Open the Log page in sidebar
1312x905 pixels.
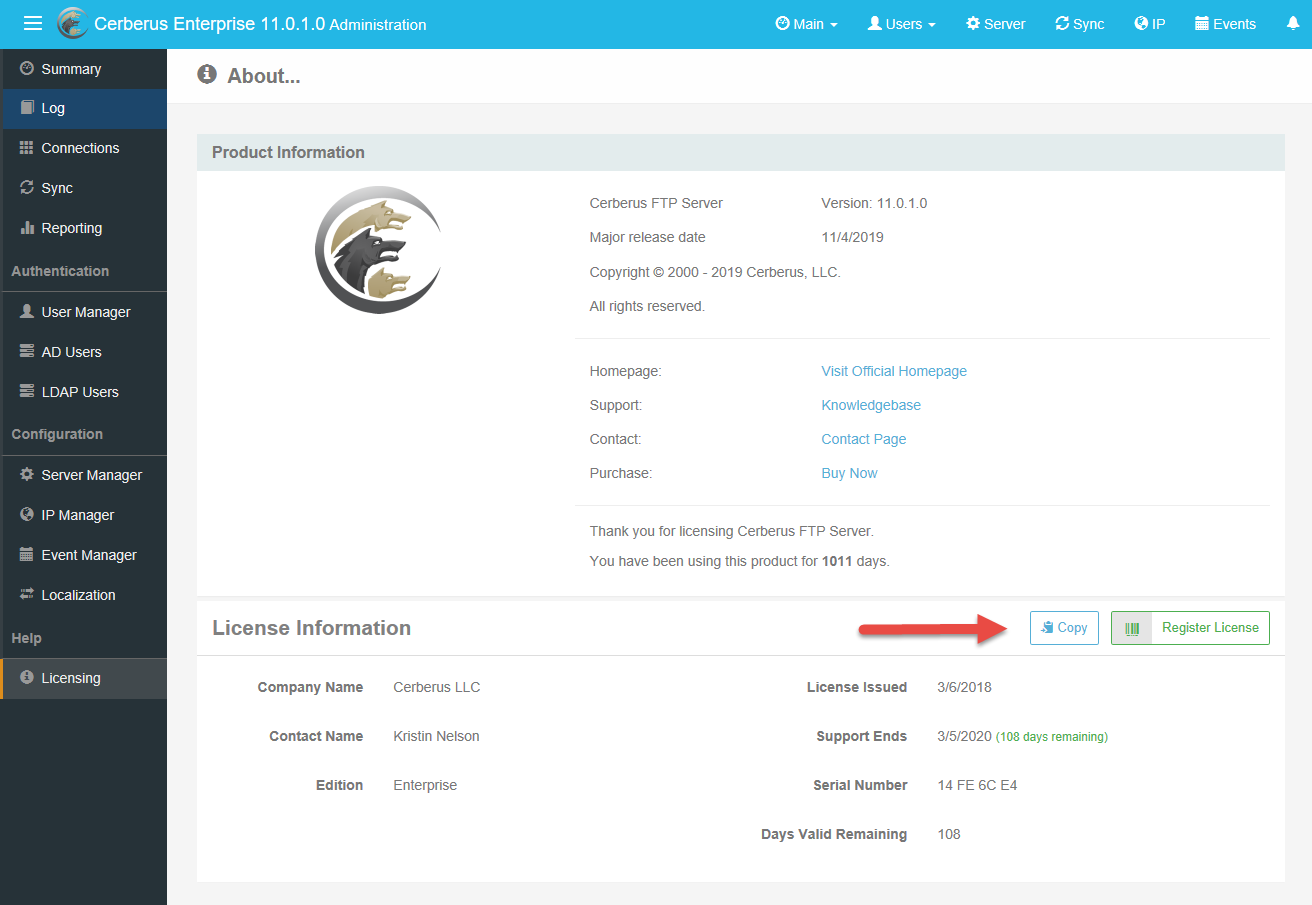(x=83, y=108)
